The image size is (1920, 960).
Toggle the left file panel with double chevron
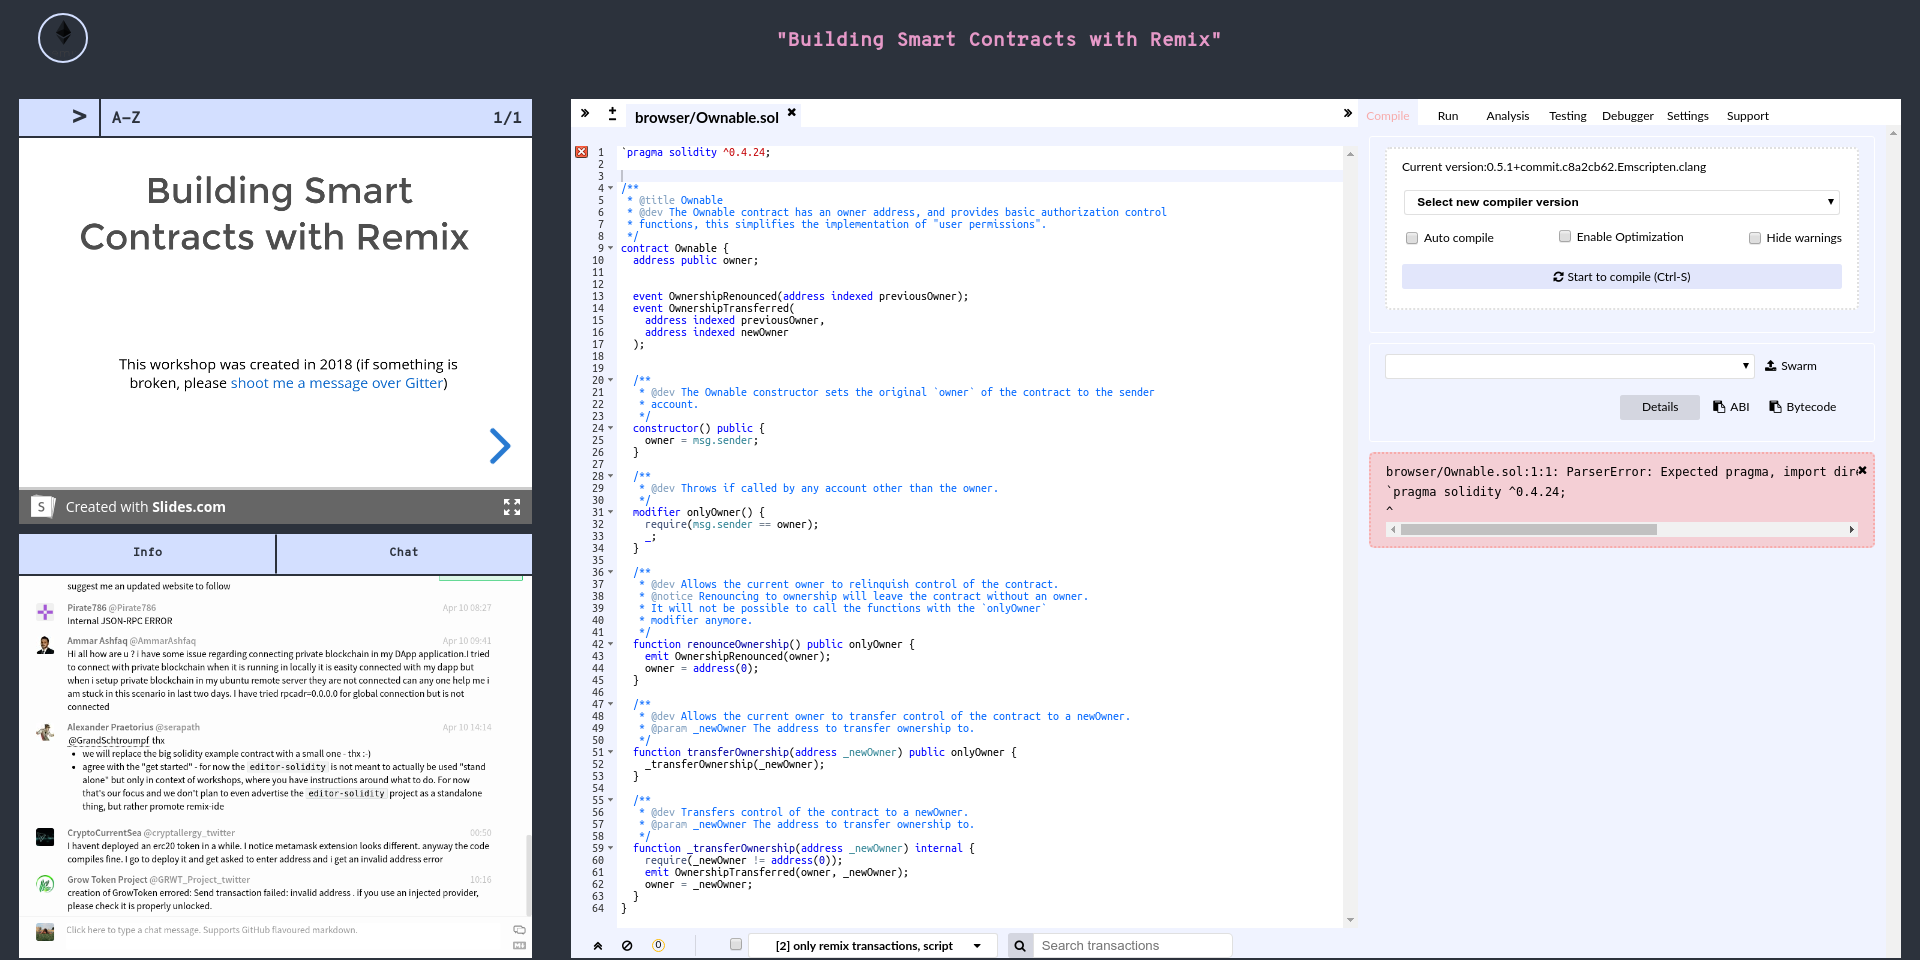(x=585, y=114)
